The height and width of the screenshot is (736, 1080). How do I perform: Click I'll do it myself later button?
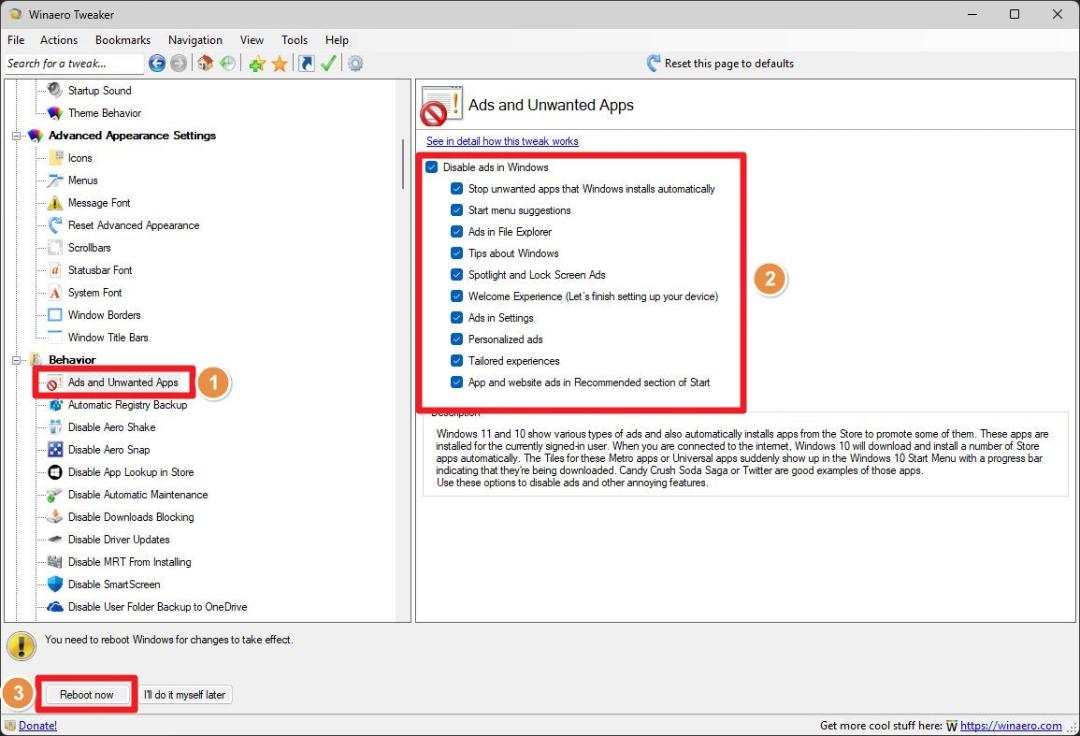(x=185, y=695)
